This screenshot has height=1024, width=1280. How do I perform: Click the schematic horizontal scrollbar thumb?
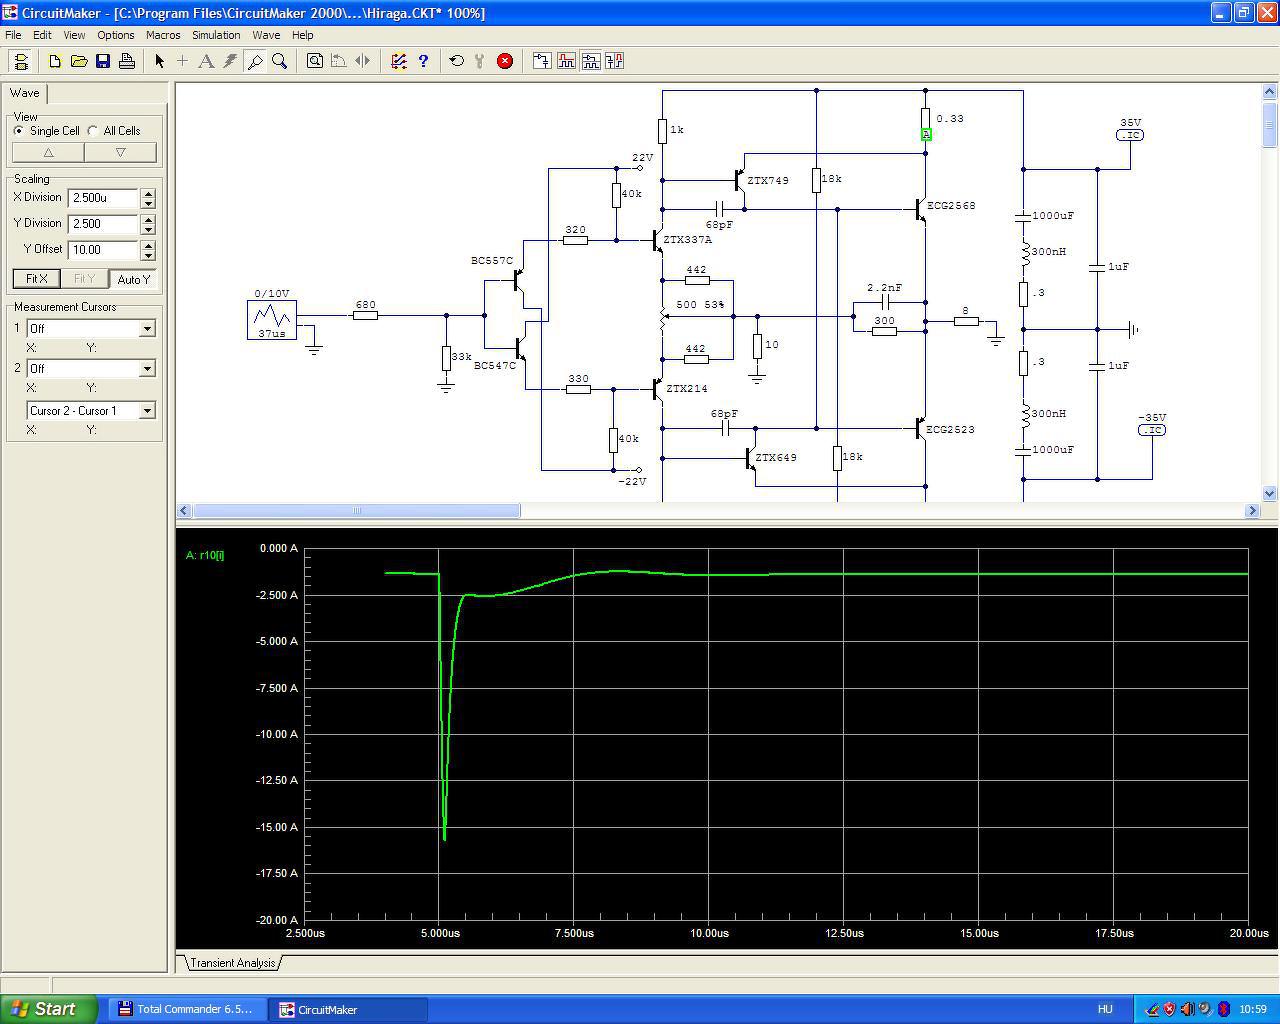tap(356, 511)
